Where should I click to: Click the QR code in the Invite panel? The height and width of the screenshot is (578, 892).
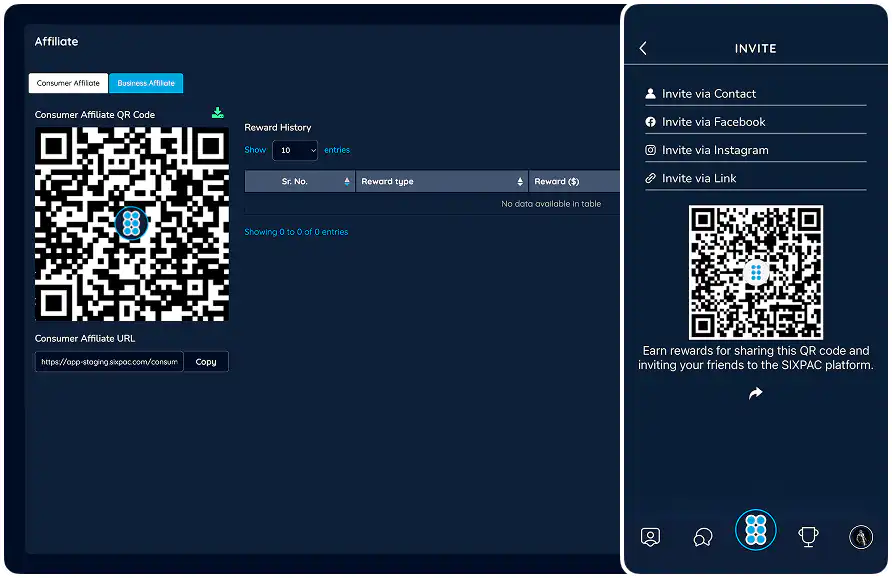[755, 272]
